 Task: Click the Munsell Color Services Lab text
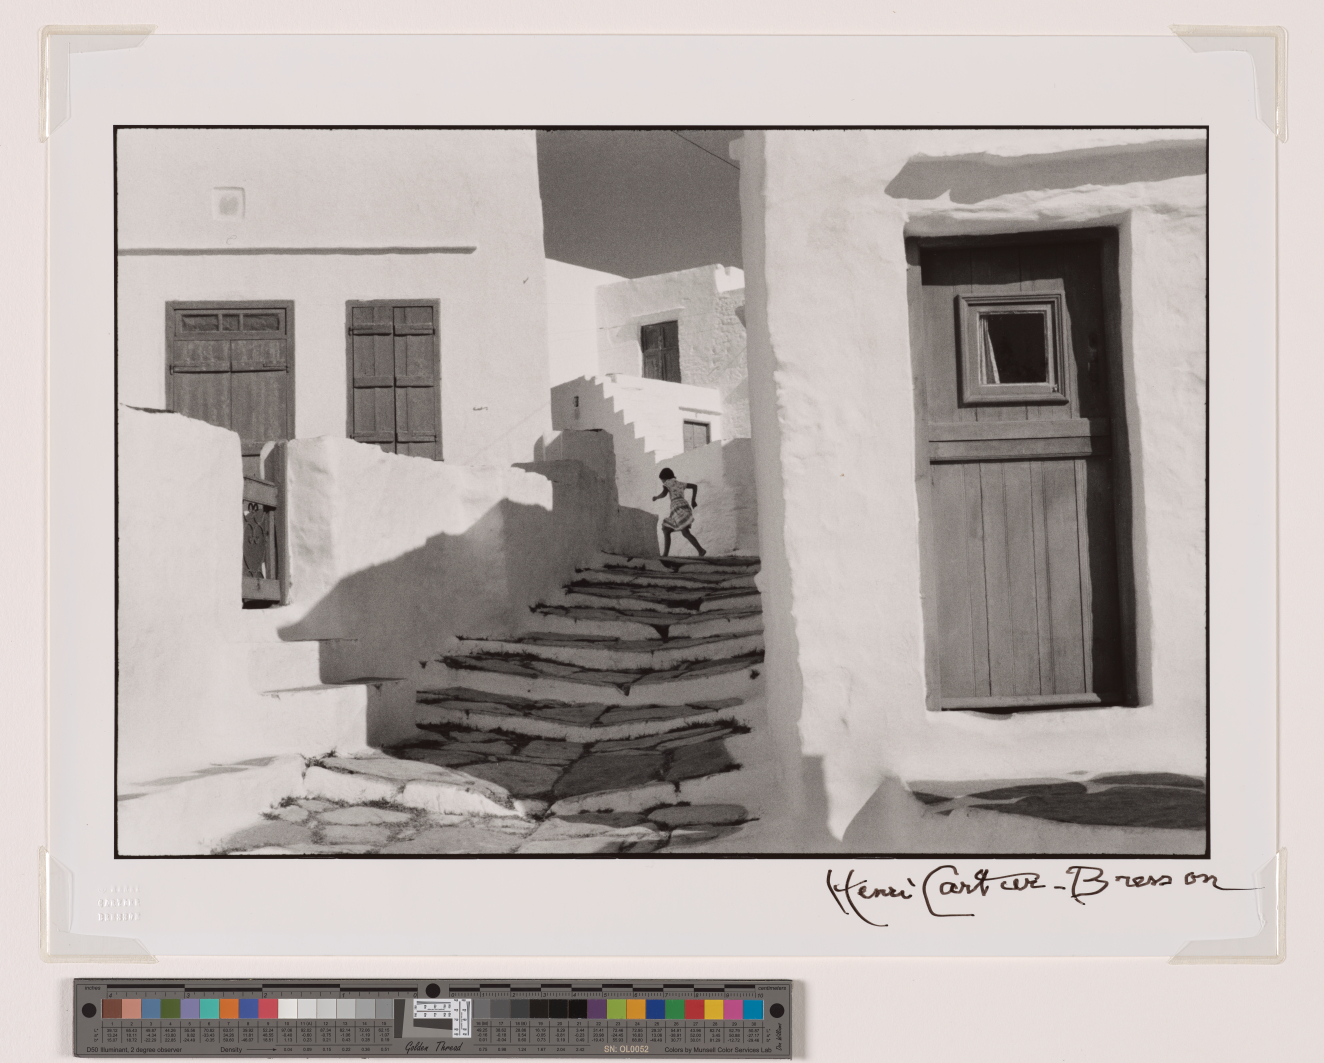pos(717,1049)
